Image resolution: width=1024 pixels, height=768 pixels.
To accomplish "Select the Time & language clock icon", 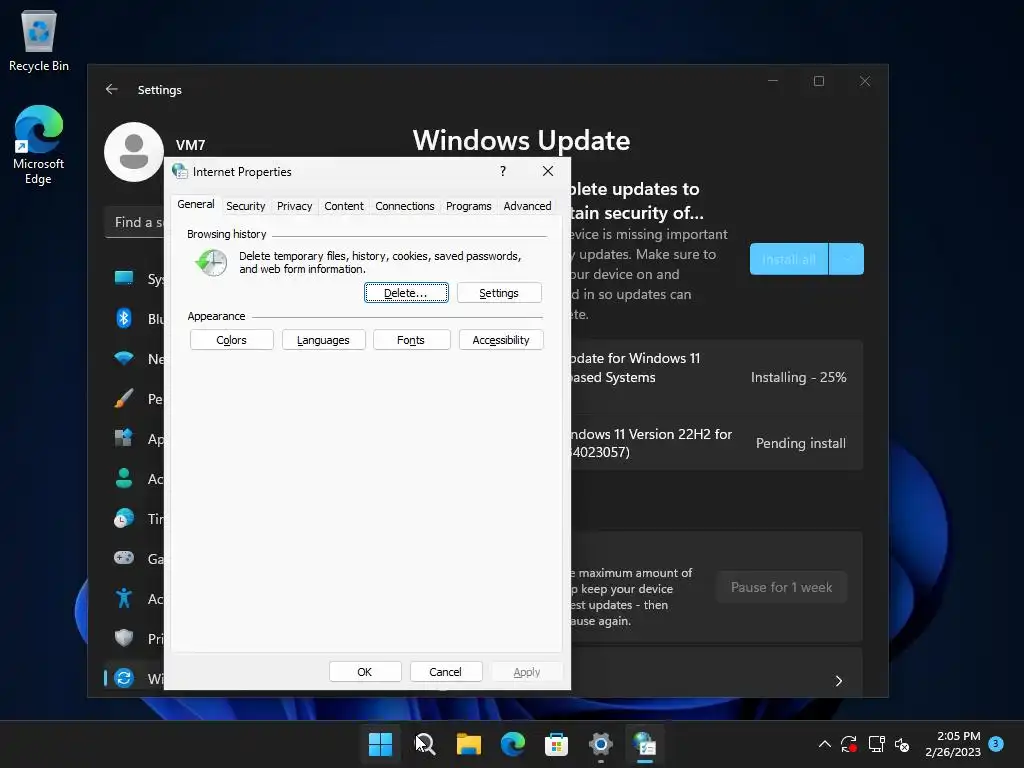I will 124,518.
